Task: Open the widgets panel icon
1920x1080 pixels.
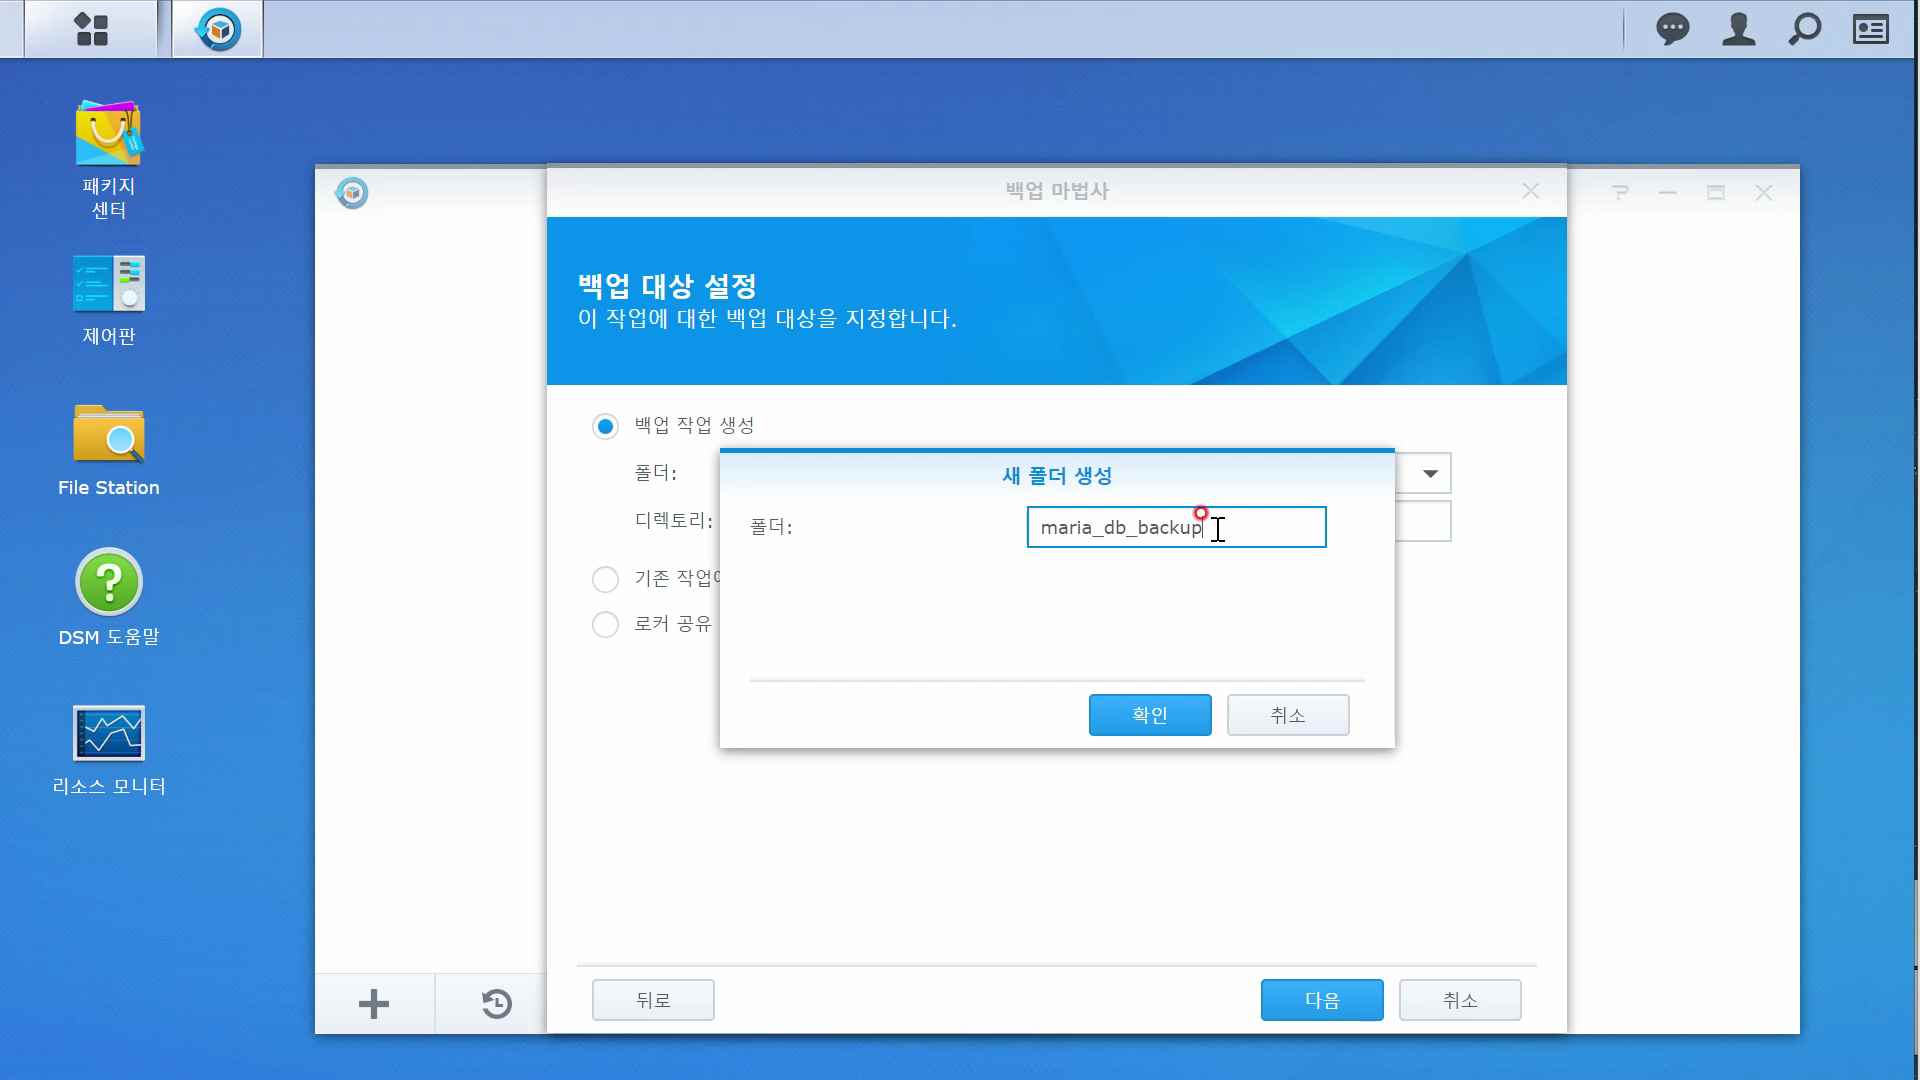Action: (x=1870, y=29)
